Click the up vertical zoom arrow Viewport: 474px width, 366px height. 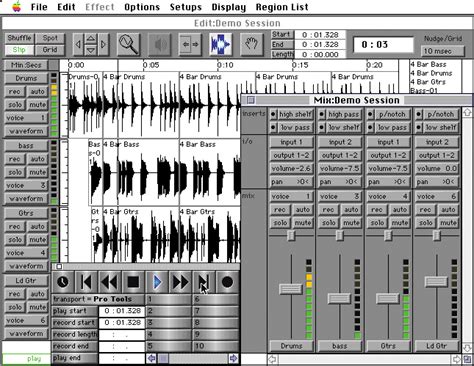click(x=91, y=38)
